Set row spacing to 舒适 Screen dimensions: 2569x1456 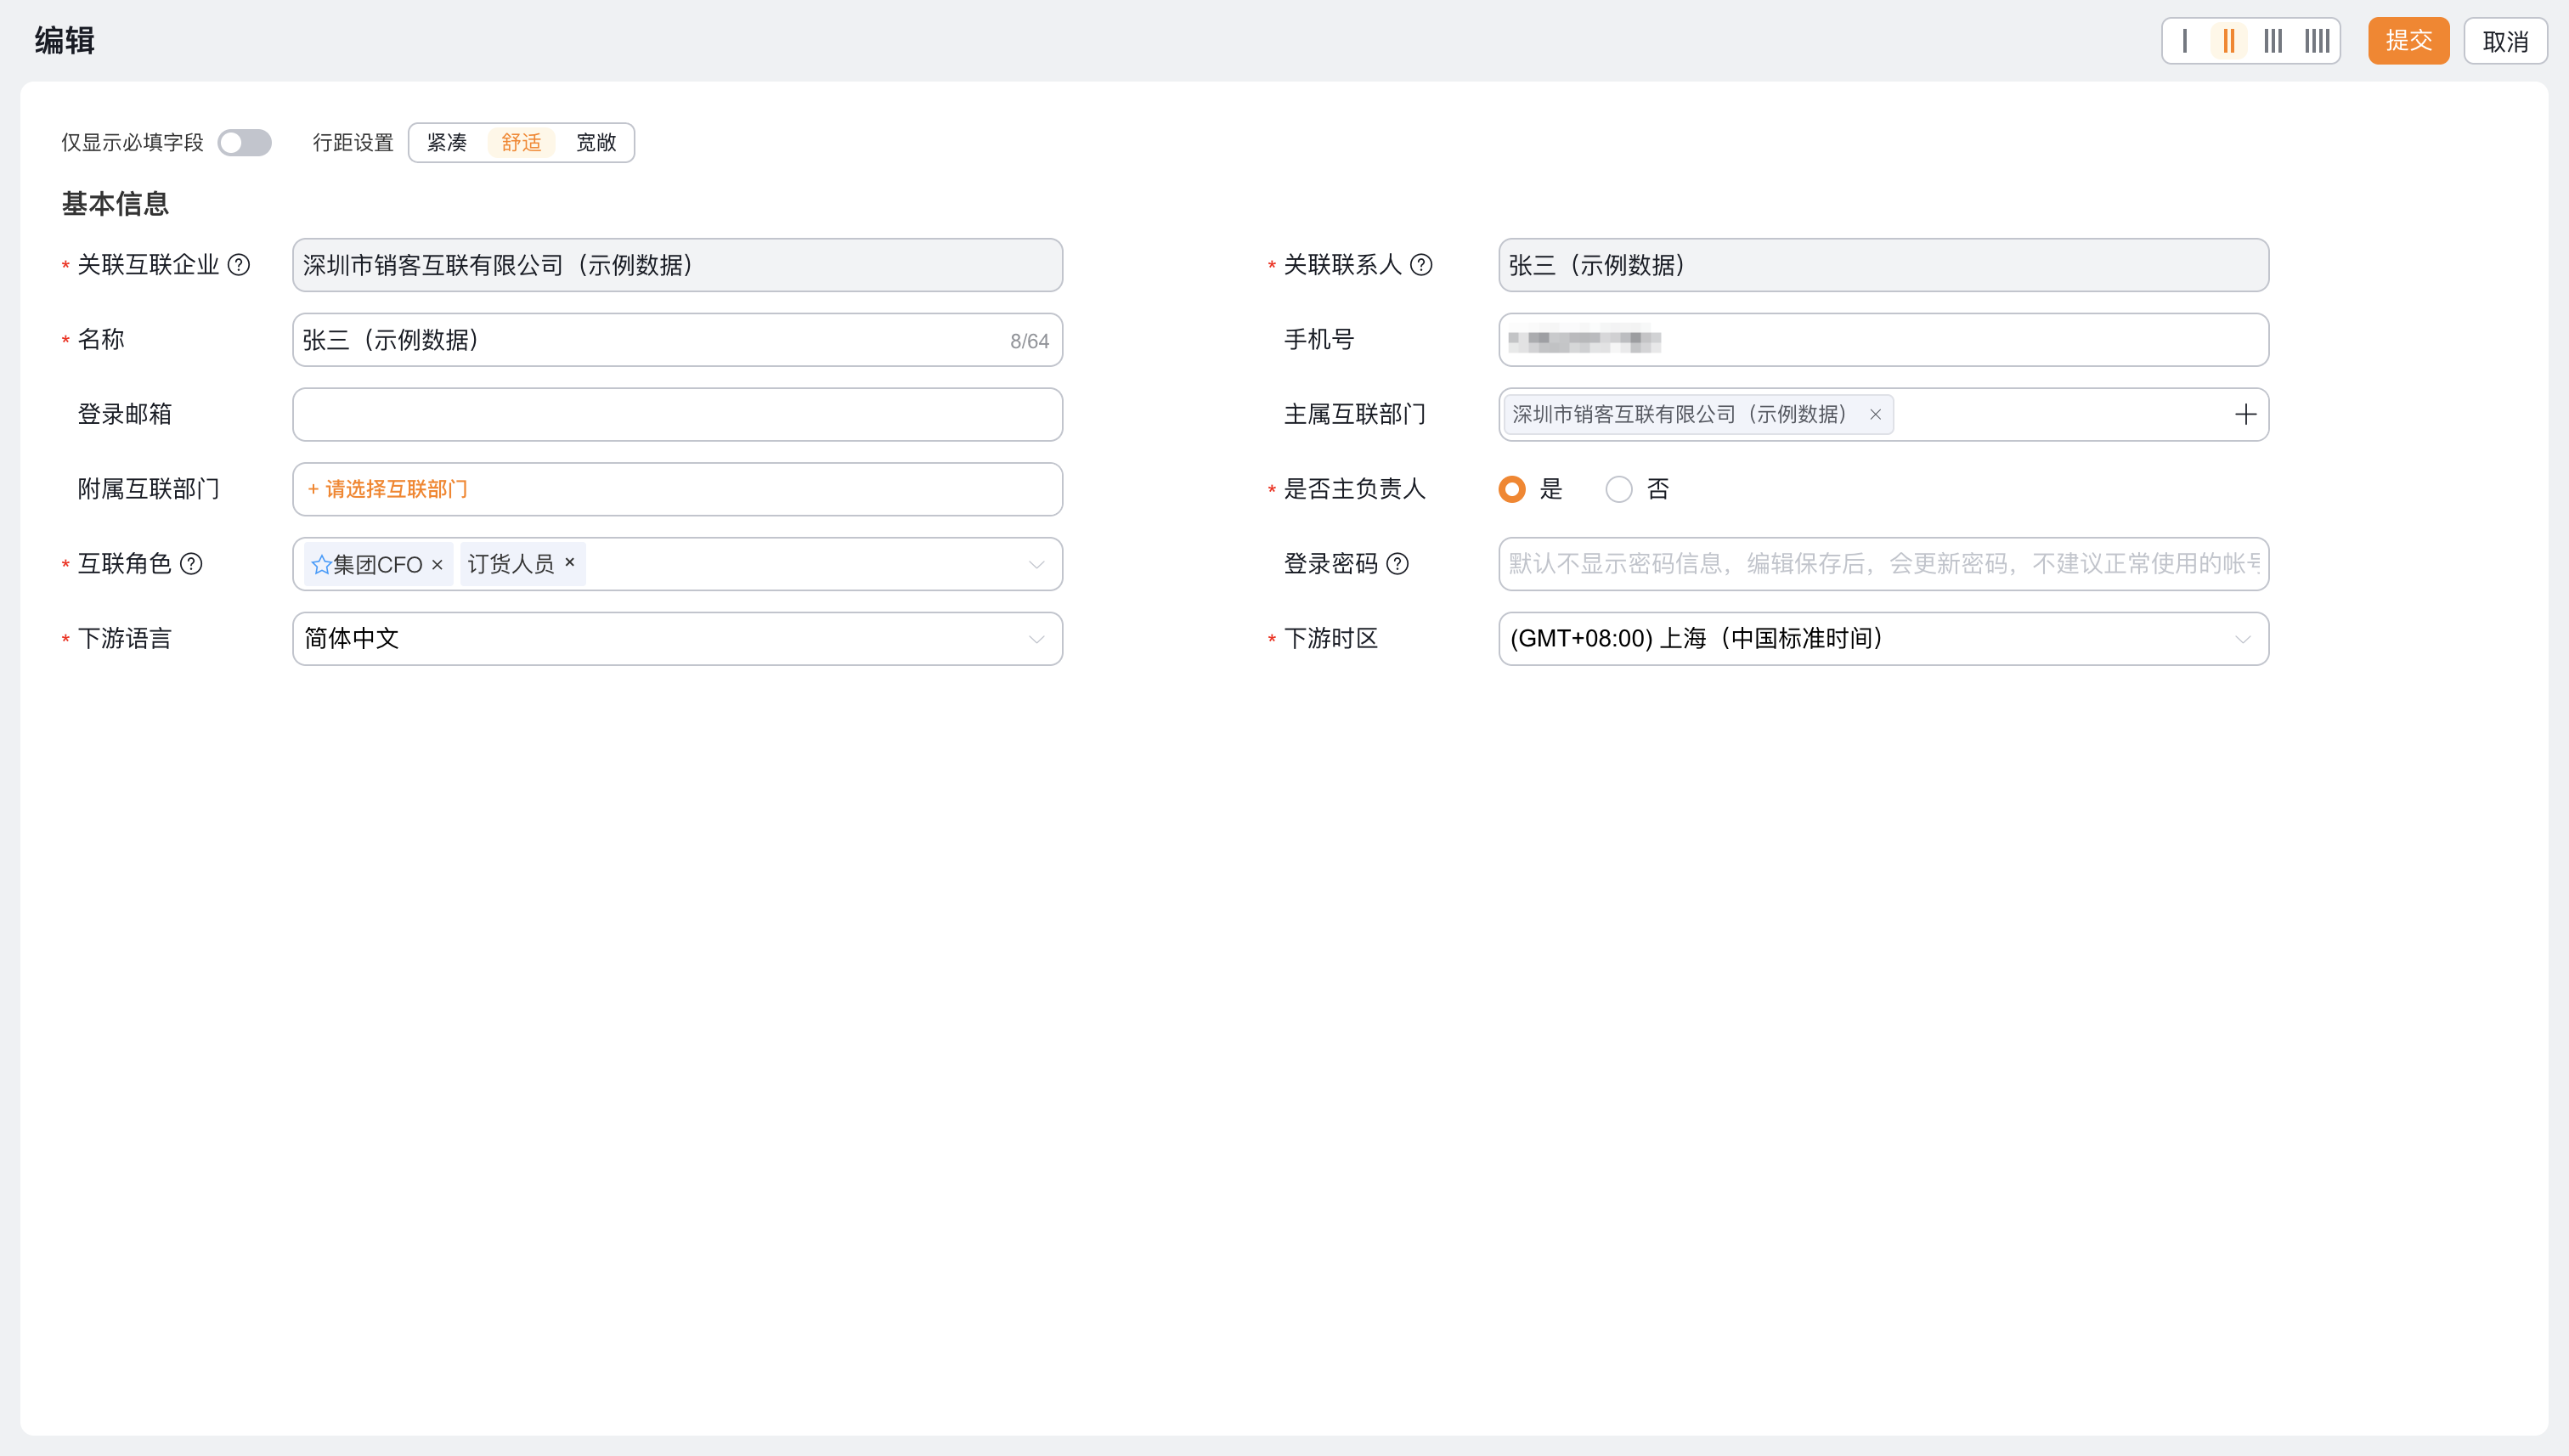click(x=521, y=143)
